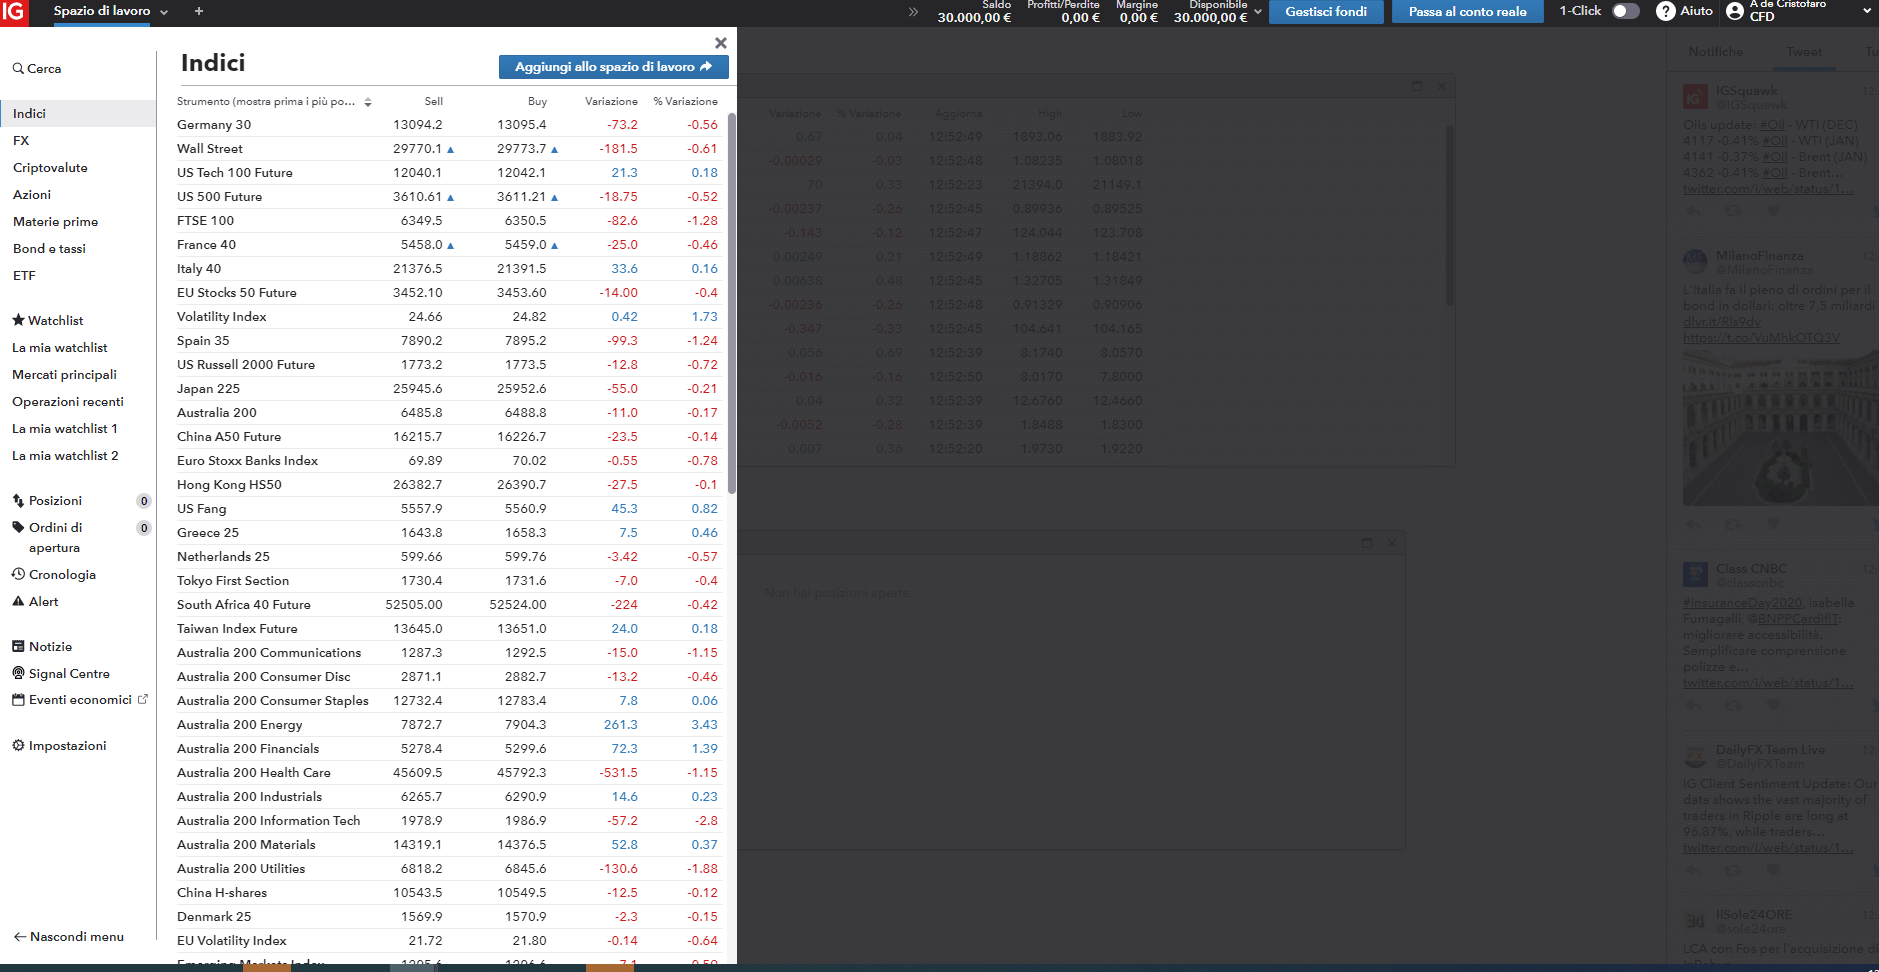This screenshot has height=972, width=1879.
Task: Select Wall Street instrument
Action: [210, 149]
